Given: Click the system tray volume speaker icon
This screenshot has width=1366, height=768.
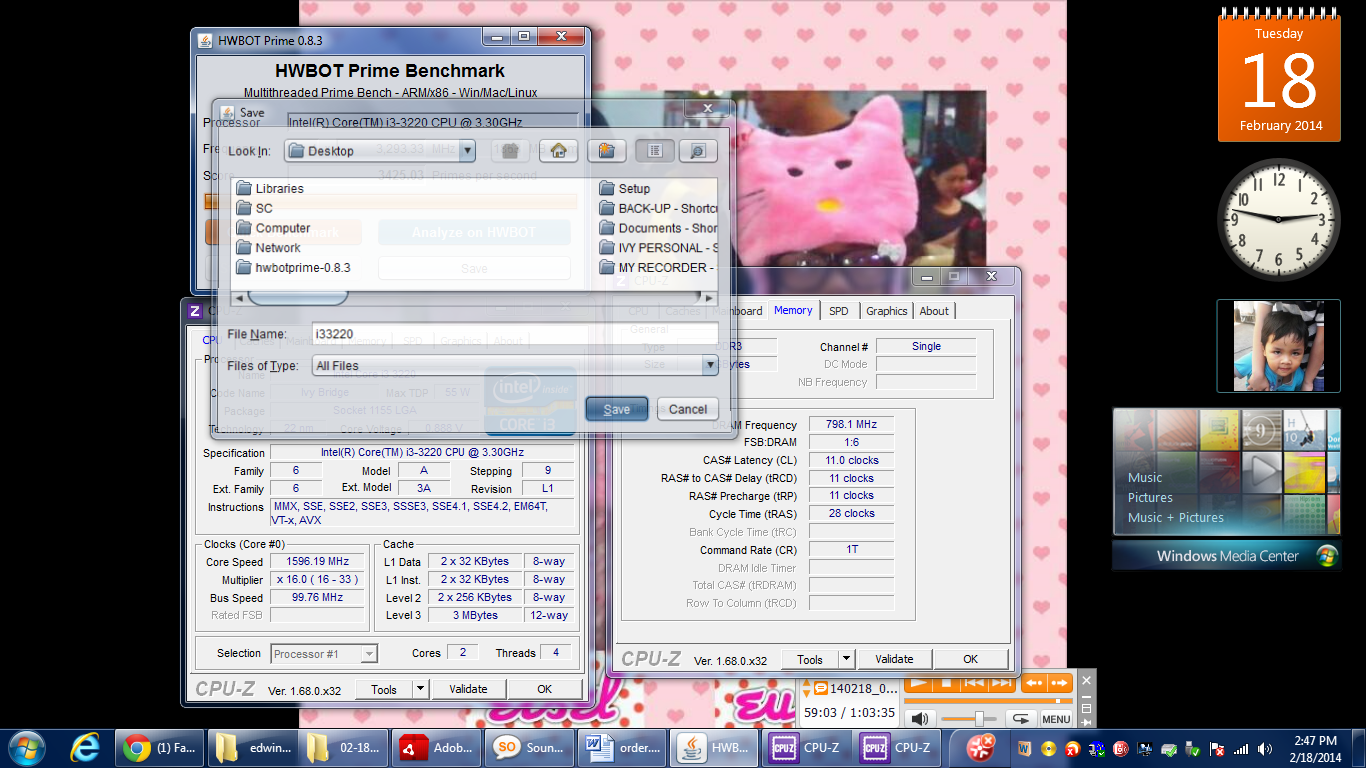Looking at the screenshot, I should point(1265,748).
